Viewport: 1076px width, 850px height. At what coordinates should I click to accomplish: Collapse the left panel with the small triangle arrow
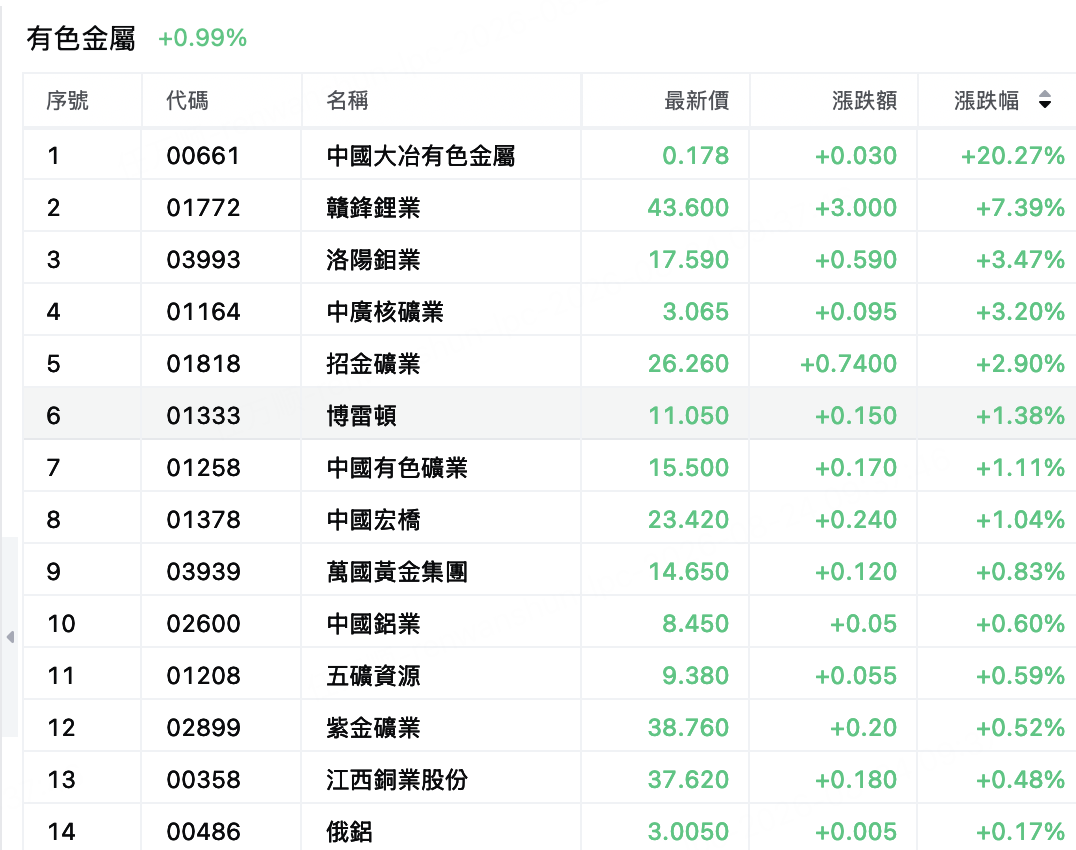[x=10, y=637]
